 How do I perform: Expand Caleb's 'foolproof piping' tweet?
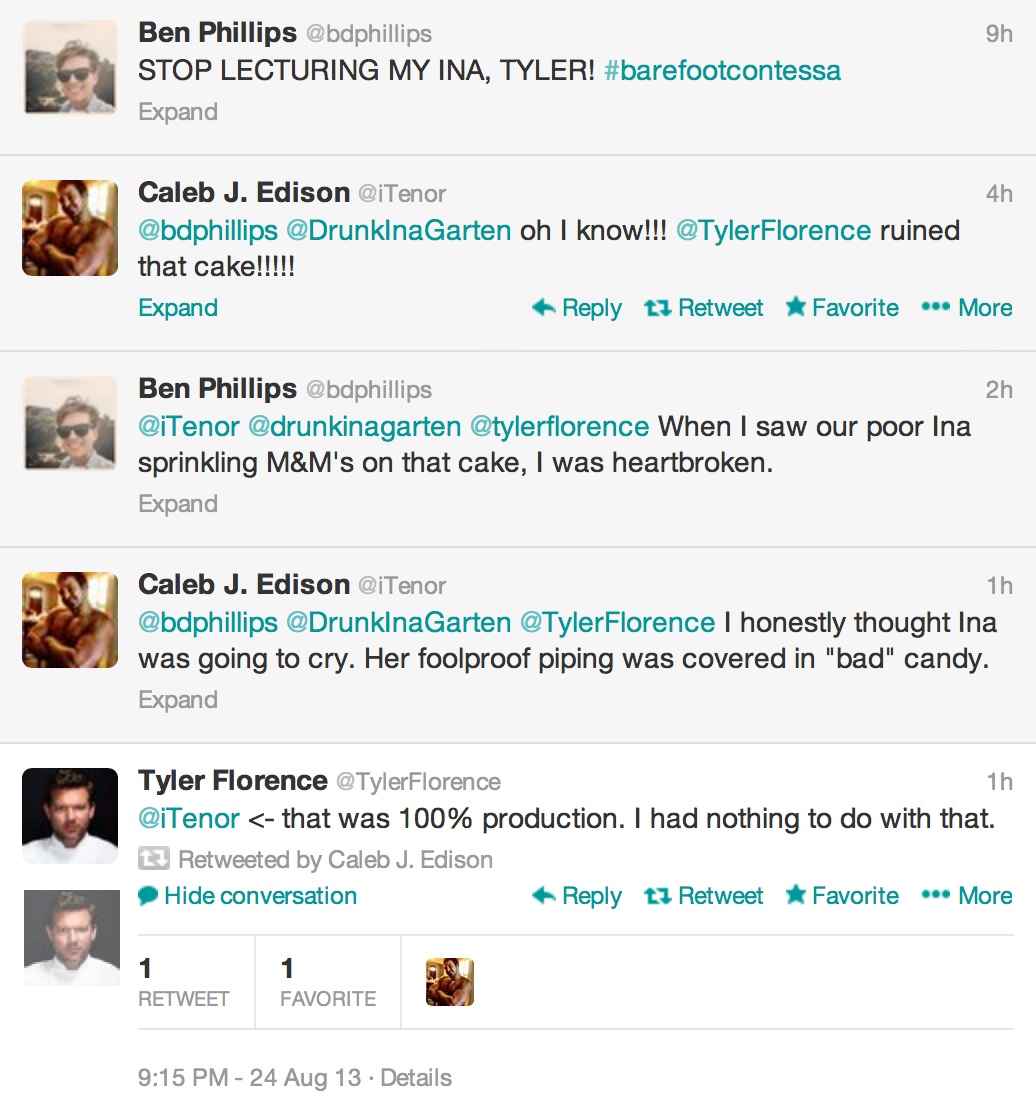pyautogui.click(x=178, y=700)
